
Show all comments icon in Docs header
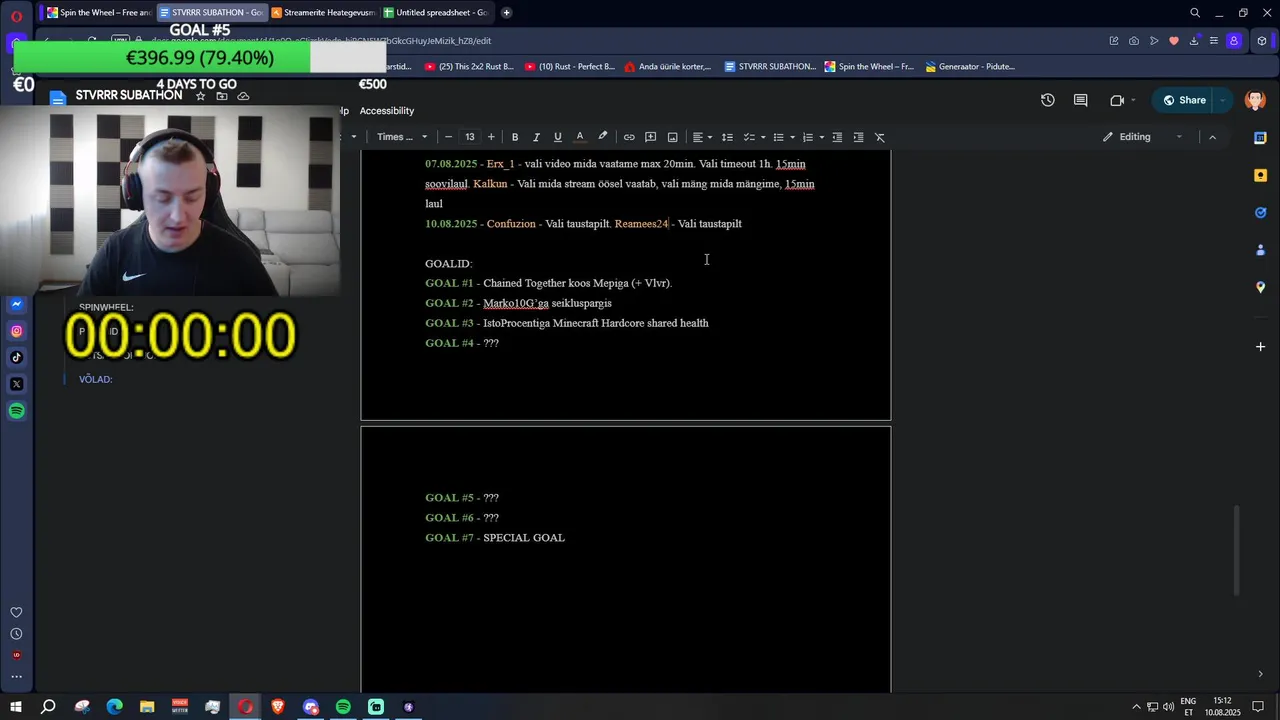pyautogui.click(x=1080, y=100)
